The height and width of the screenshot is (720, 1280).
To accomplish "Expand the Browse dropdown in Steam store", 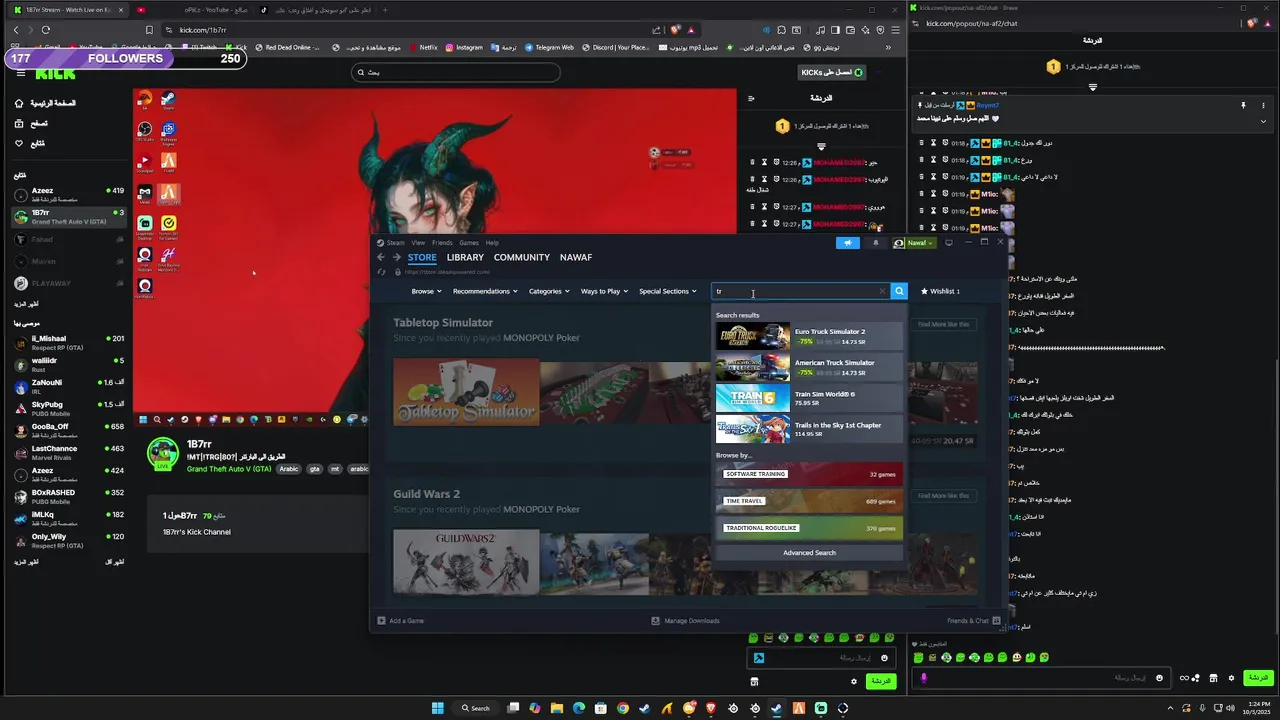I will pos(425,291).
